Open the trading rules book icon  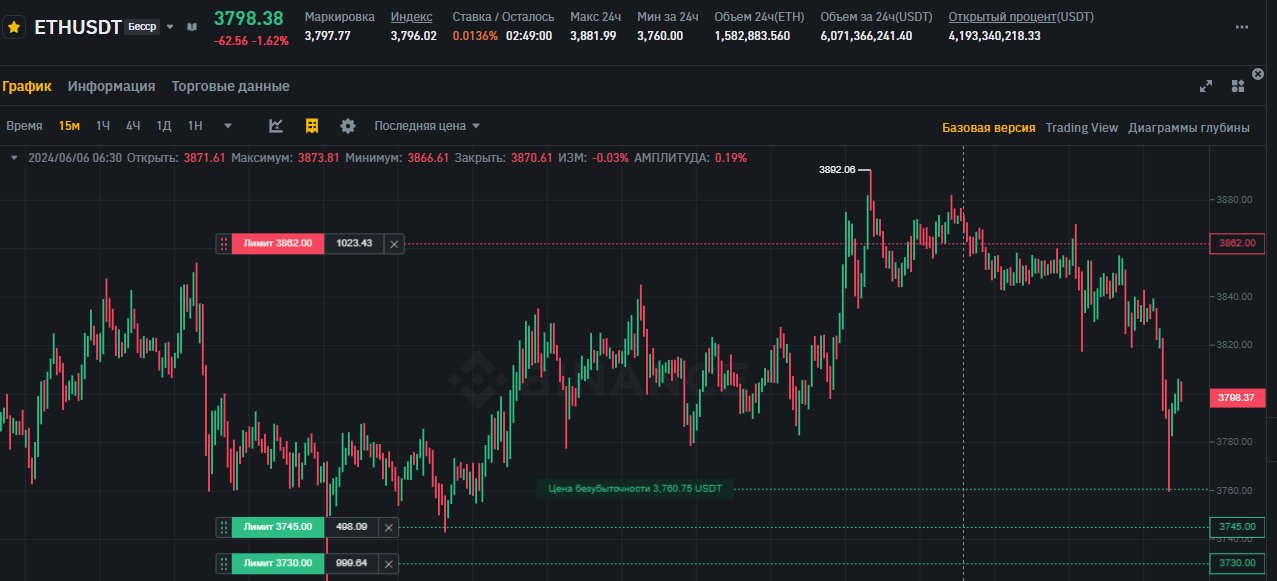pyautogui.click(x=192, y=27)
